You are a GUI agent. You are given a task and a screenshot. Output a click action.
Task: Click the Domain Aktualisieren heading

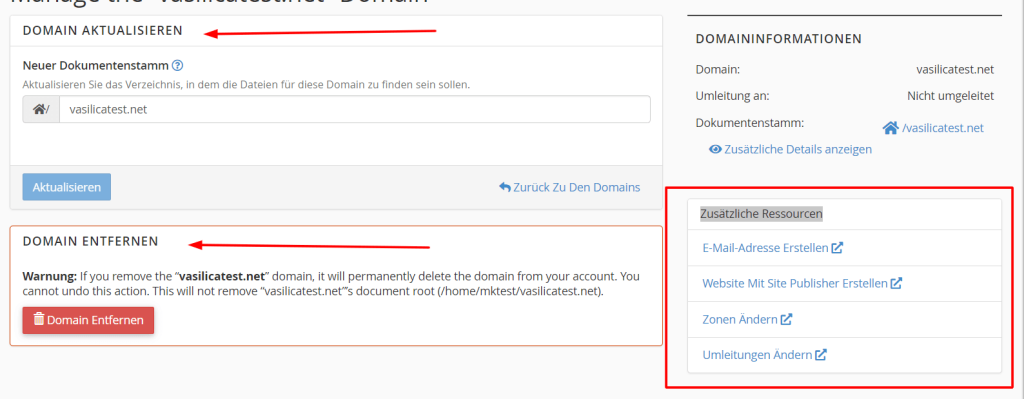(x=103, y=30)
